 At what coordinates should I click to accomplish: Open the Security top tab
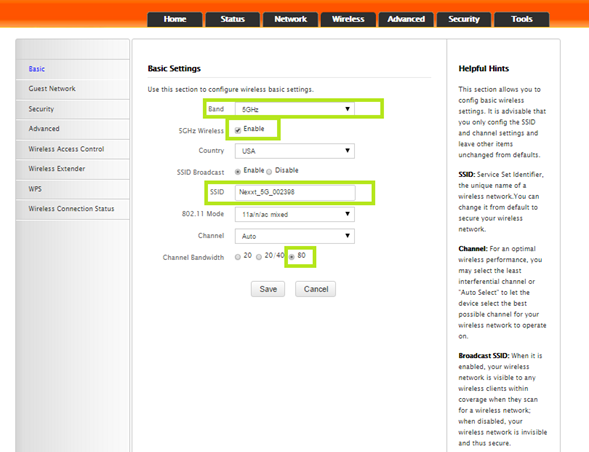(464, 19)
